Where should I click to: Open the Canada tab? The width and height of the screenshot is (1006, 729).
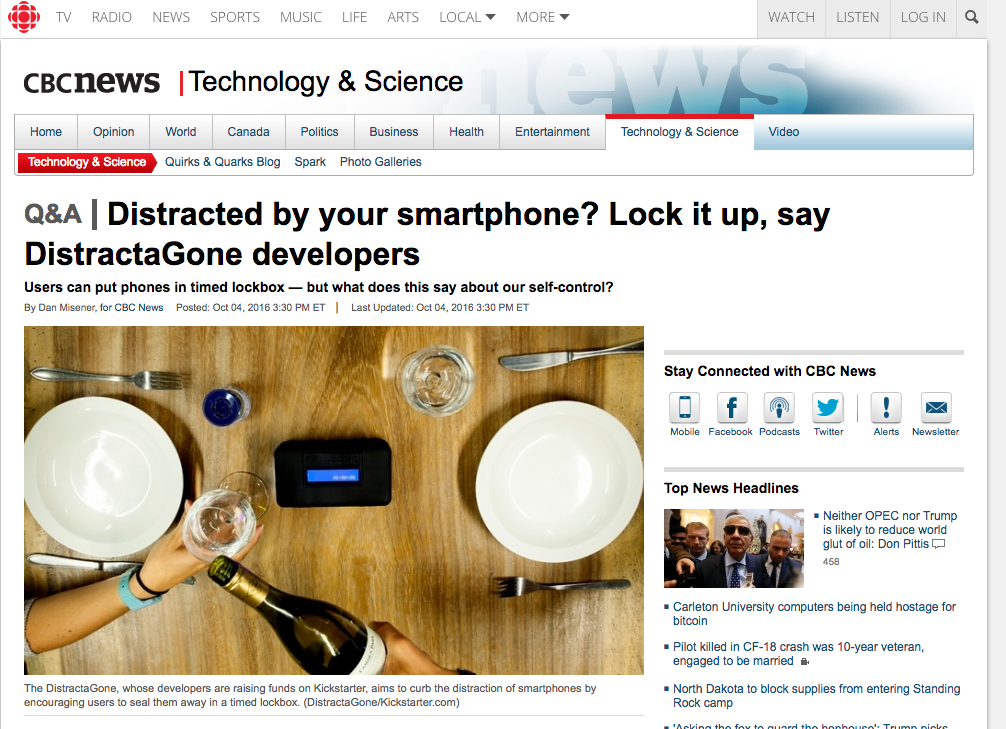248,132
